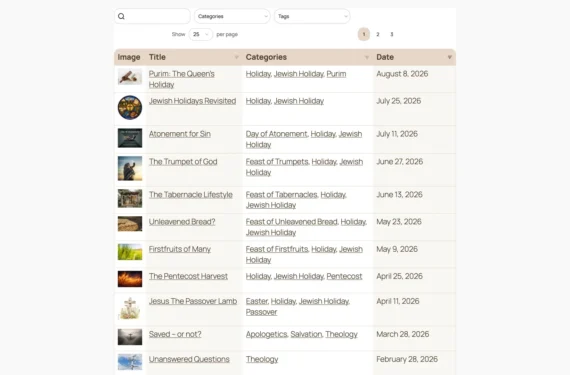Focus the search input field
The image size is (570, 375).
point(152,16)
